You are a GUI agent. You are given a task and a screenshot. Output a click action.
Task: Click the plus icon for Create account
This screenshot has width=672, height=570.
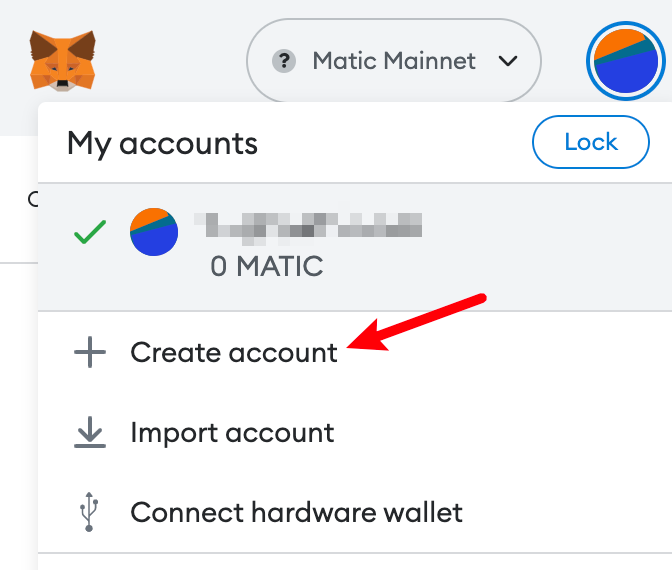click(90, 352)
